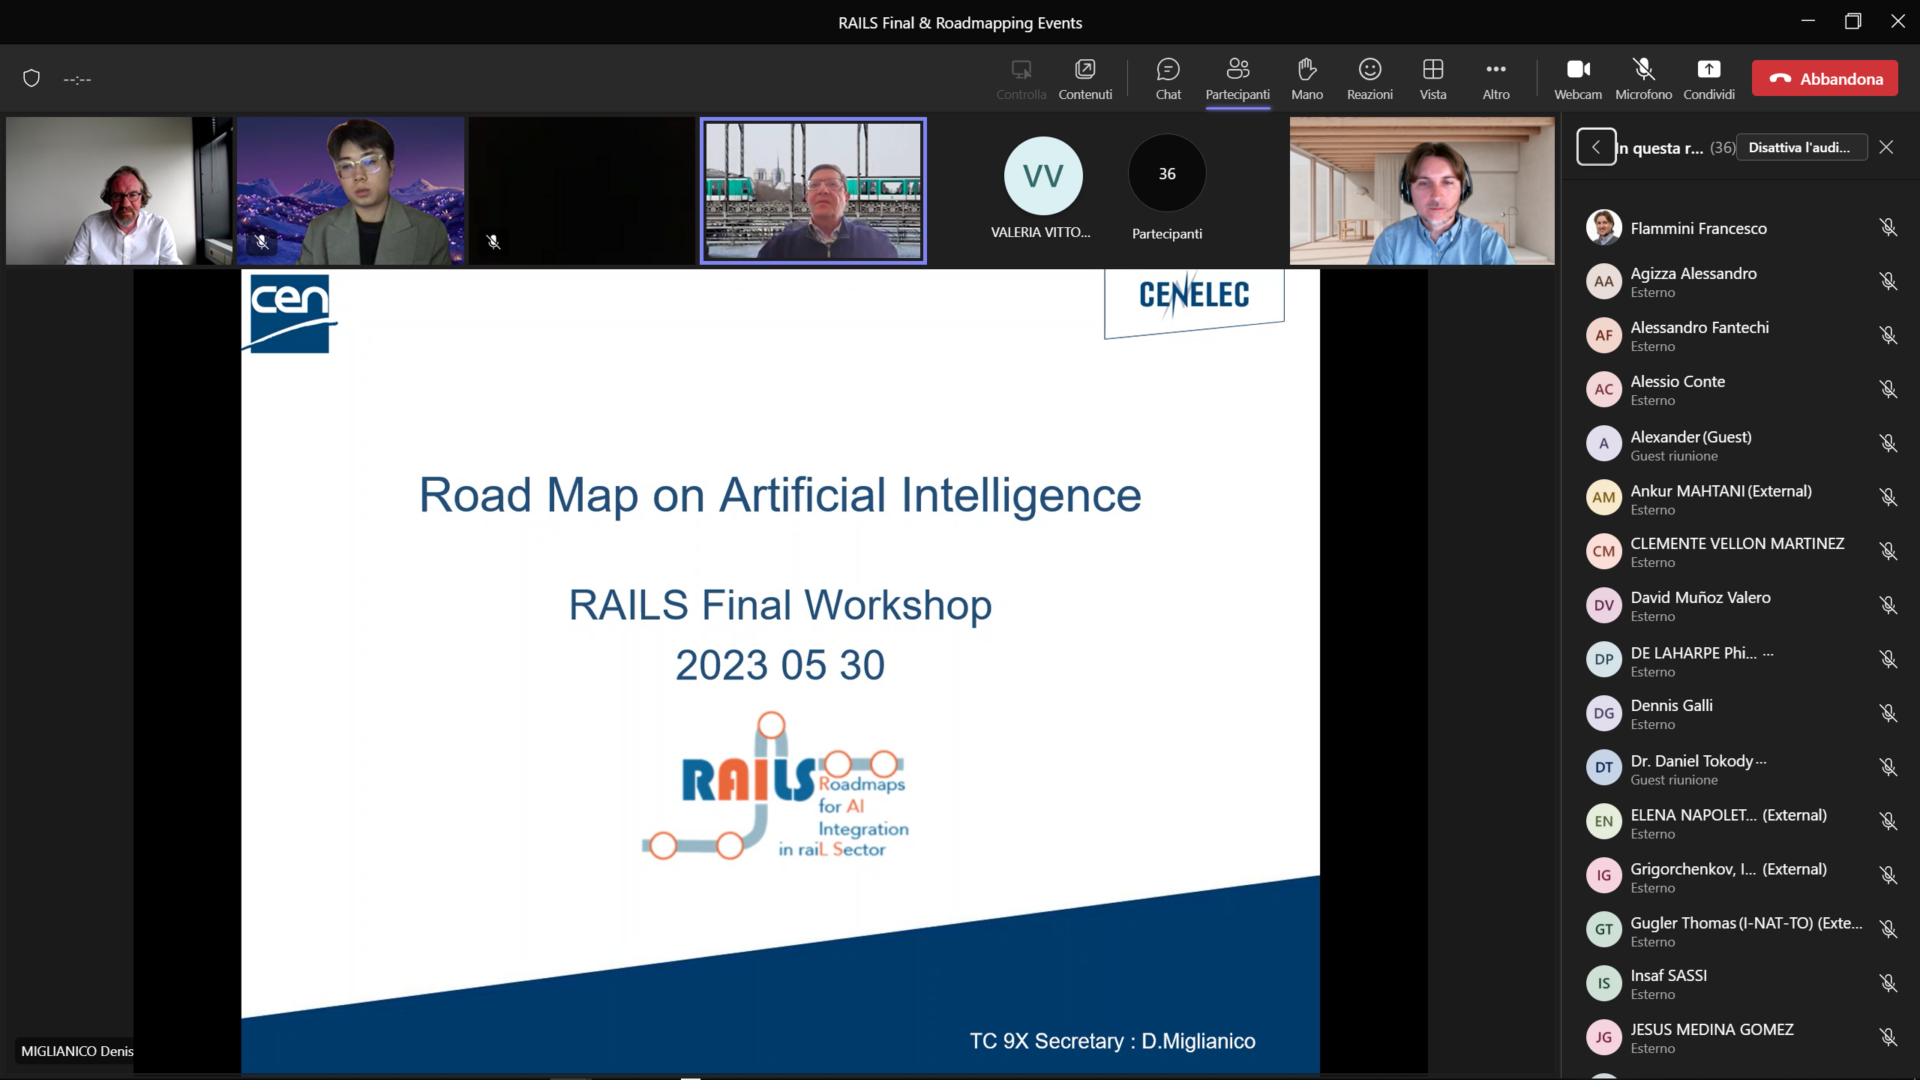This screenshot has width=1920, height=1080.
Task: Open the Altro more-options menu
Action: tap(1495, 78)
